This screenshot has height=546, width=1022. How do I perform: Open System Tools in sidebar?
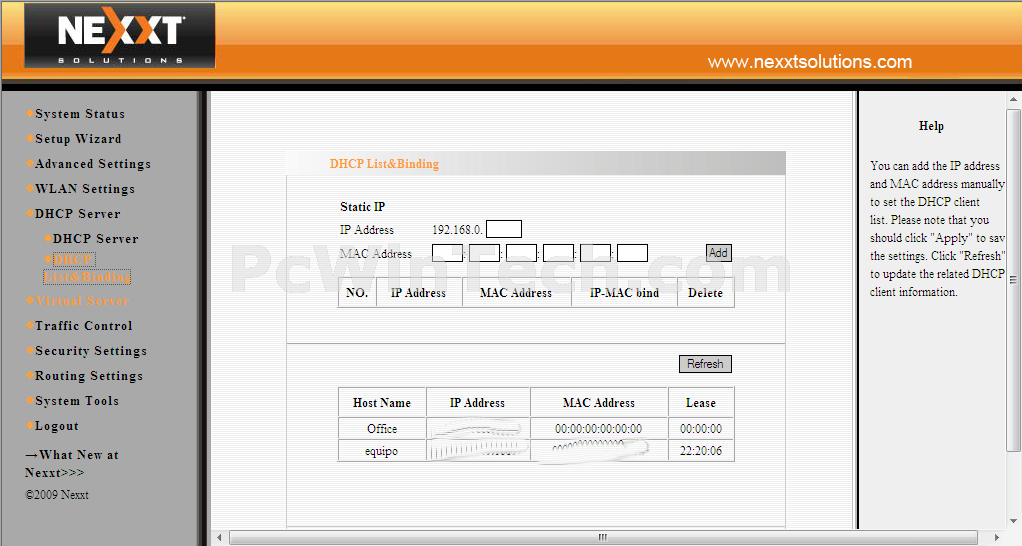click(x=77, y=401)
